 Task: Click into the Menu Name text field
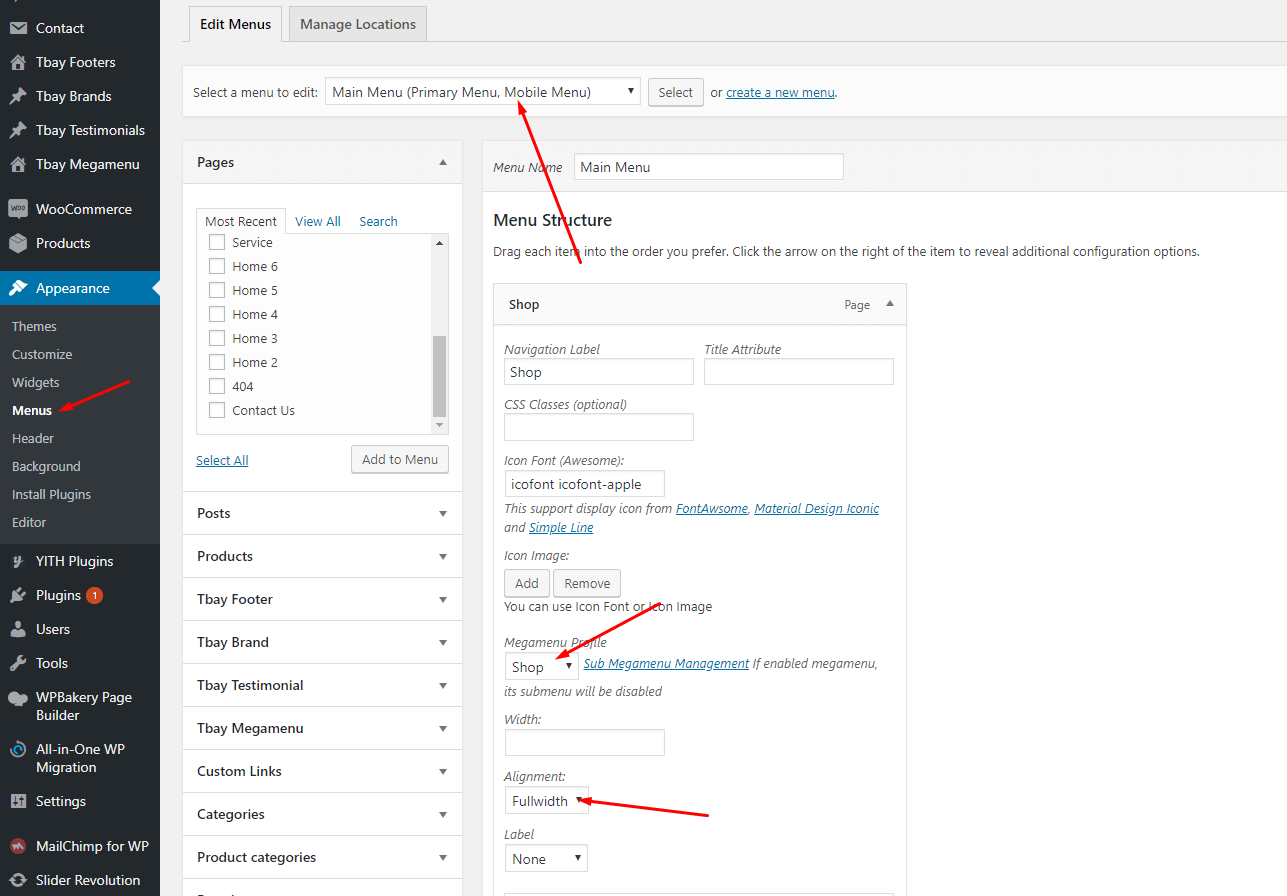tap(709, 167)
